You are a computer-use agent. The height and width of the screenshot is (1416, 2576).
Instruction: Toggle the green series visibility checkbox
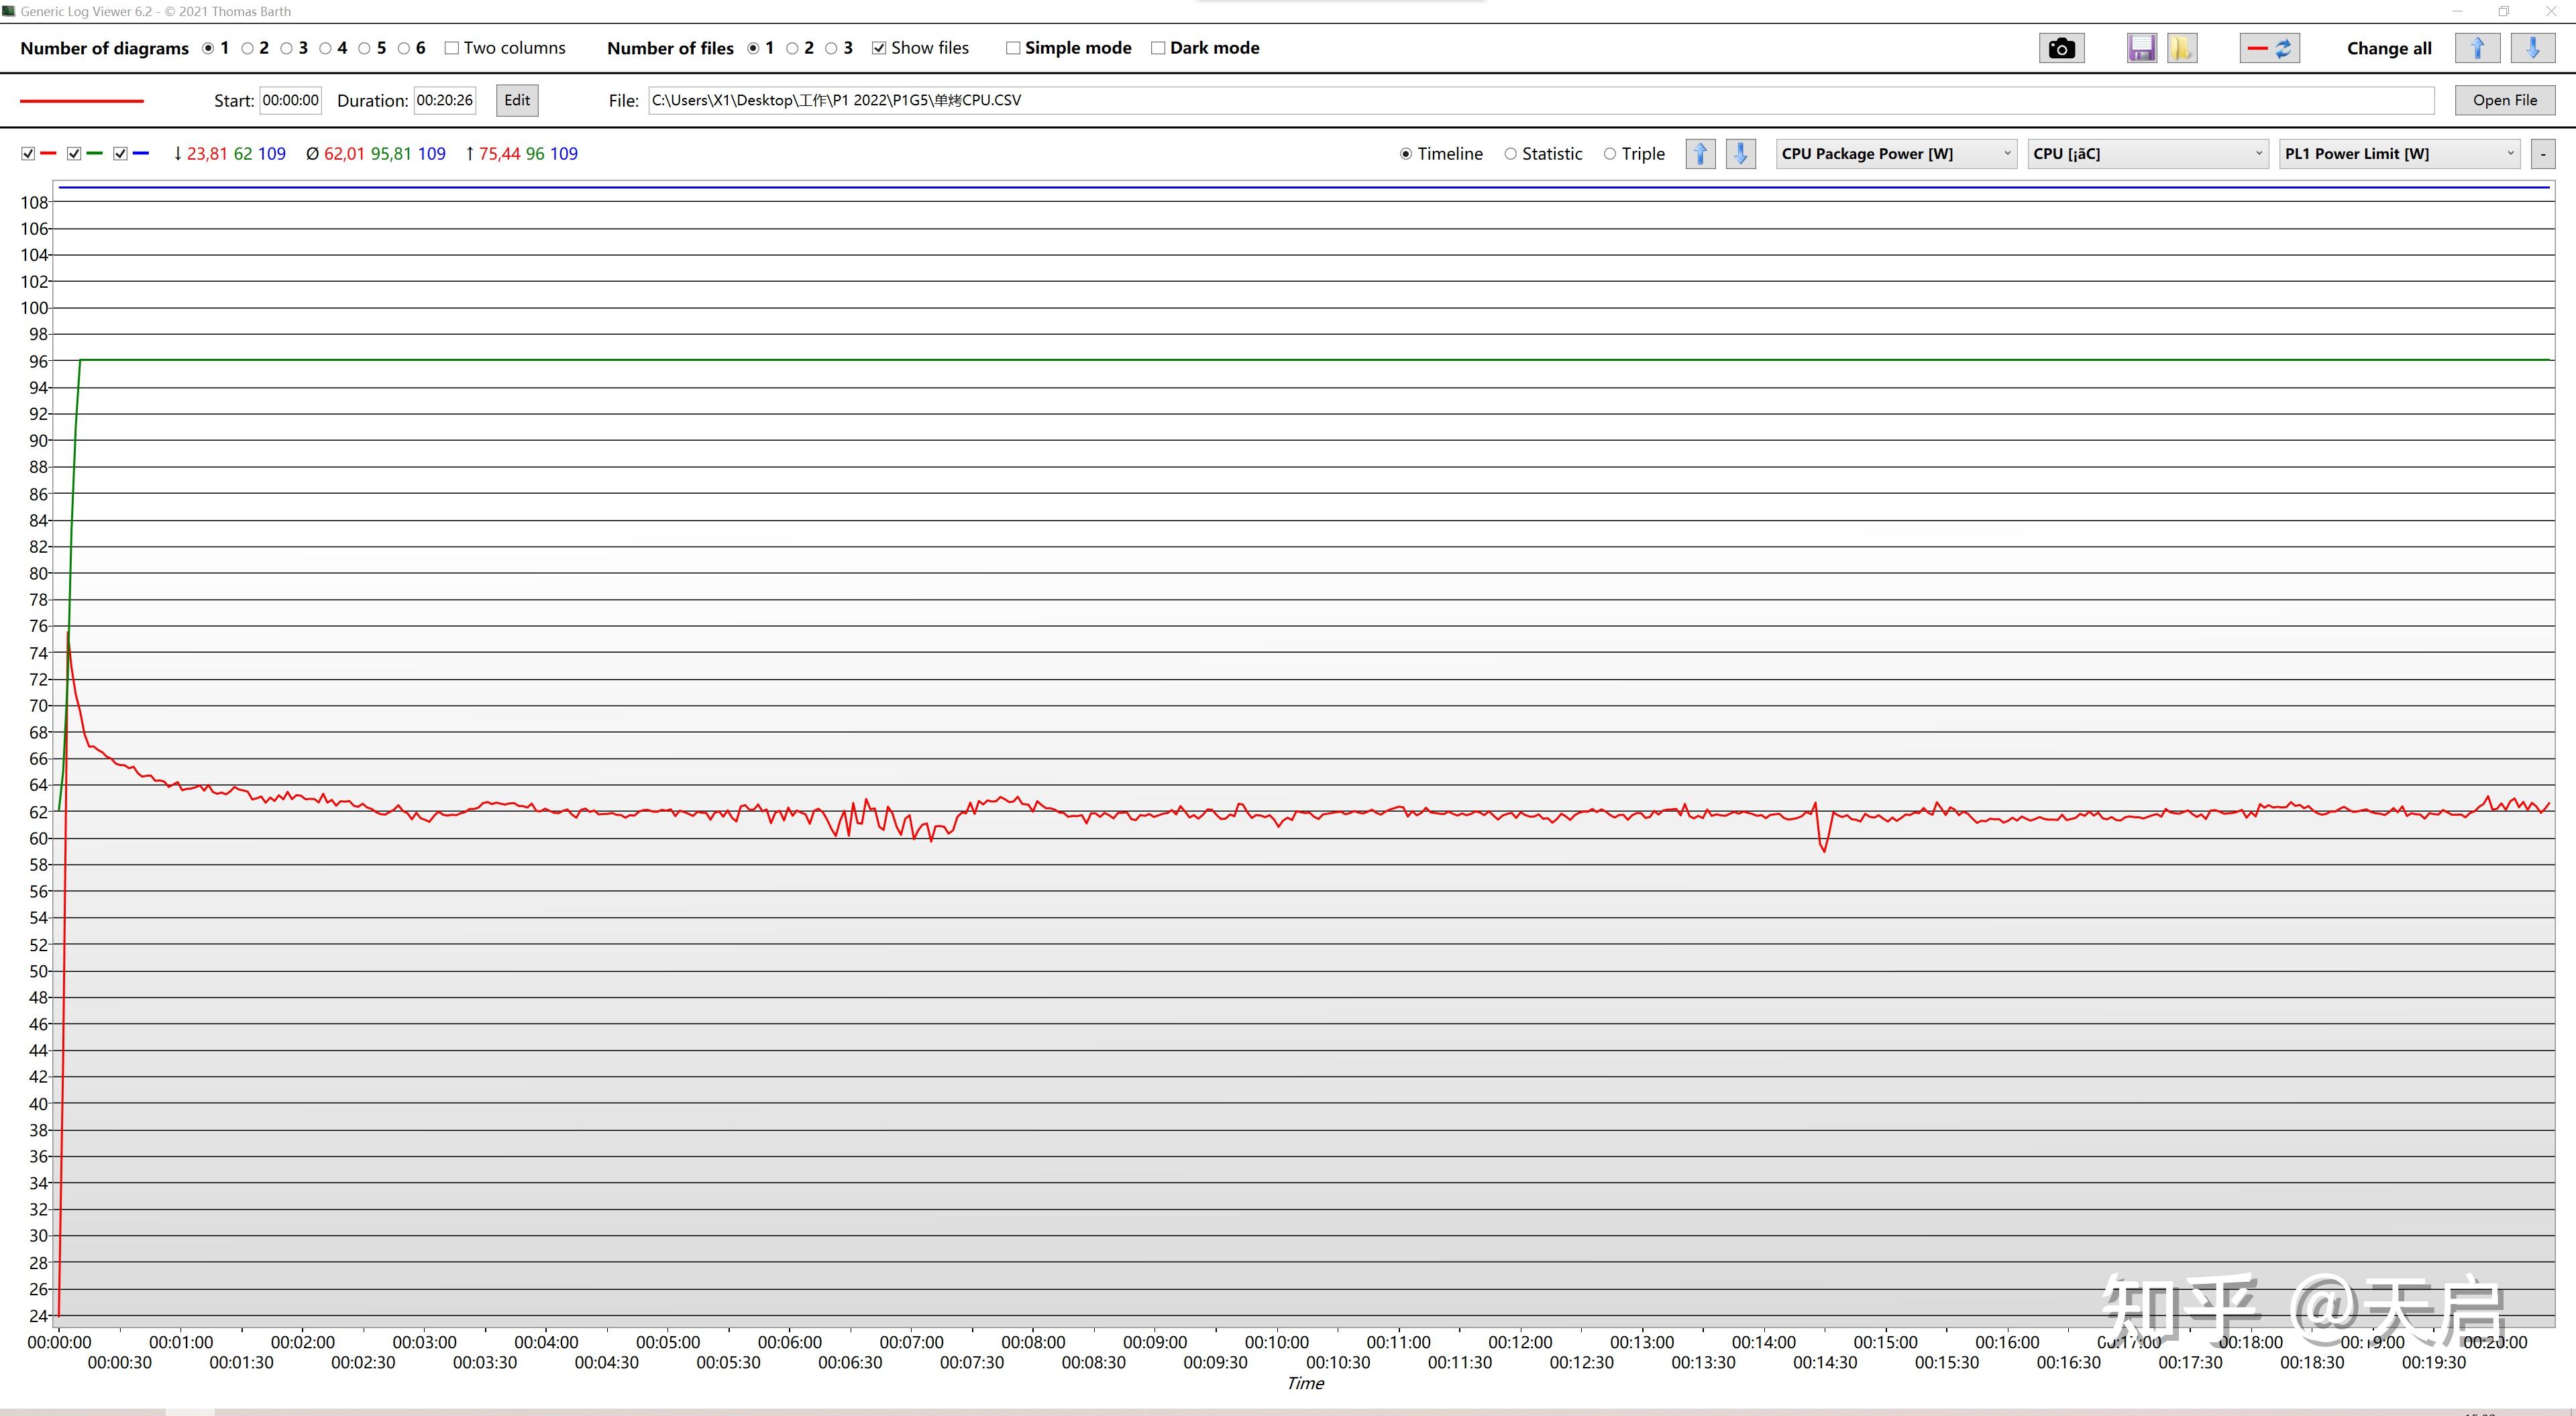pos(74,154)
